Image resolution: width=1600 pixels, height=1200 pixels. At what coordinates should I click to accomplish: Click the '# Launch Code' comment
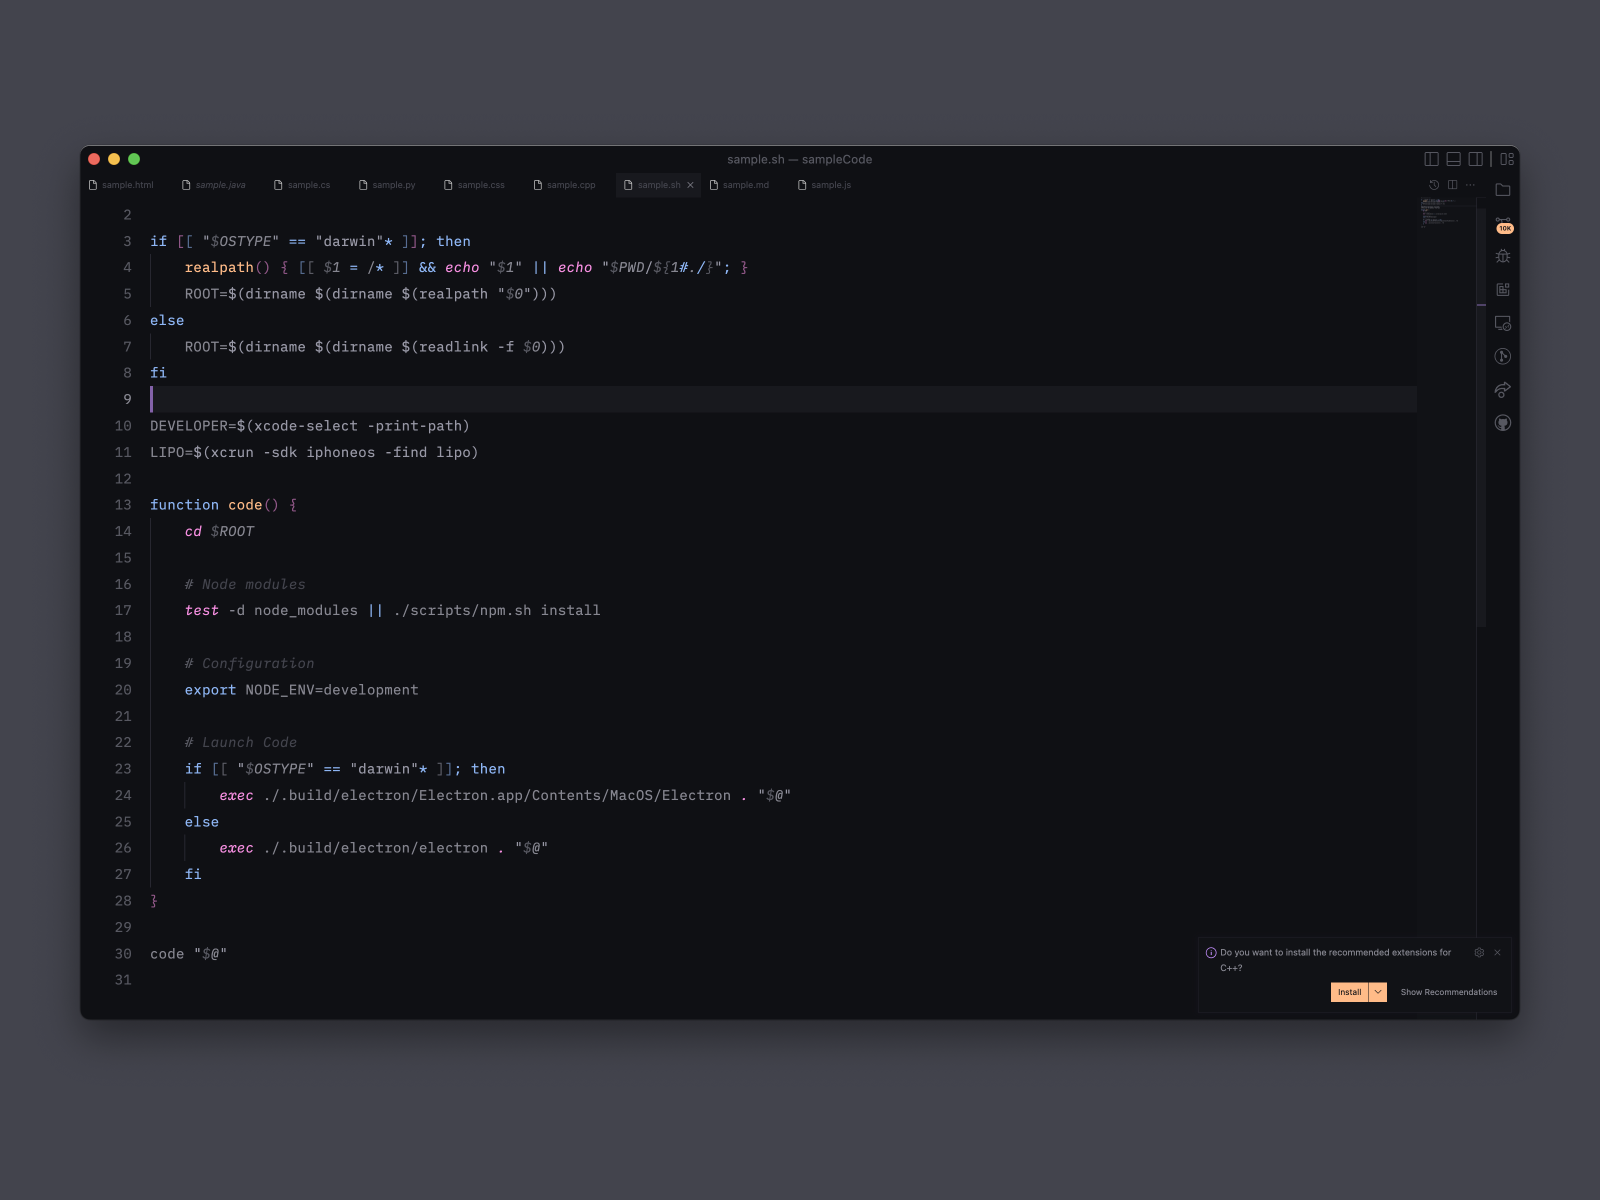point(240,742)
